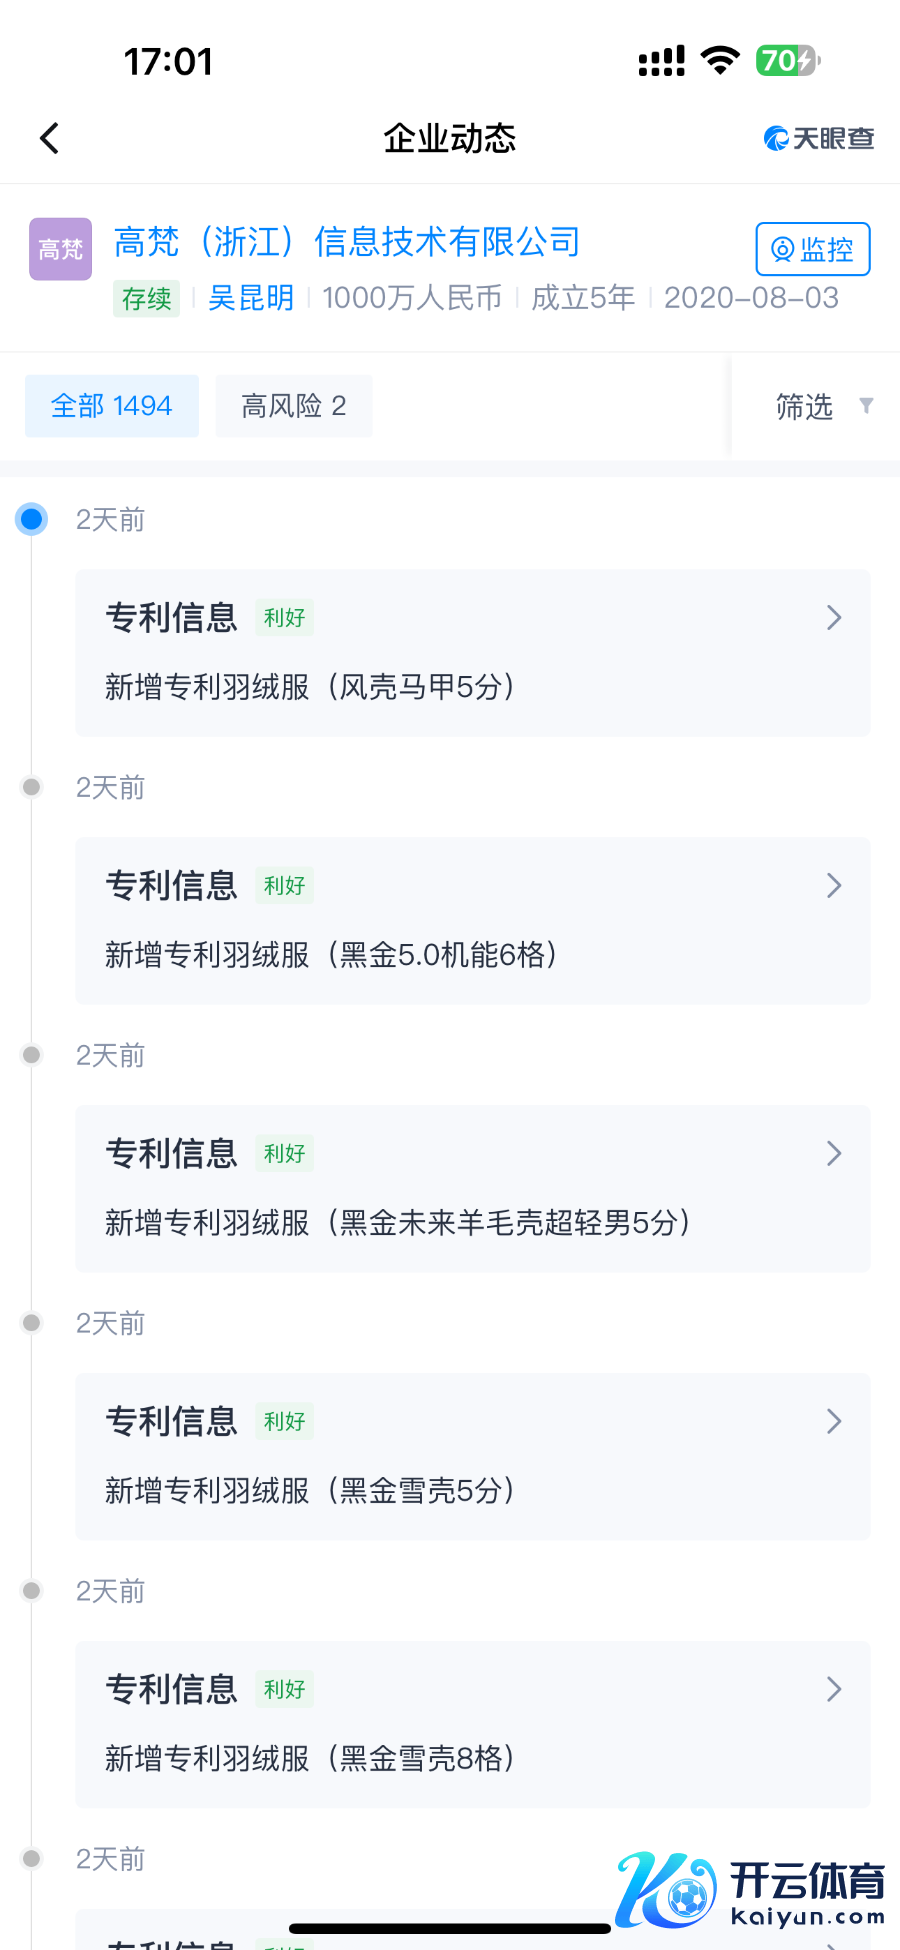
Task: Open the 新增专利羊绒服（黑金雪壳8格）card text
Action: 310,1758
